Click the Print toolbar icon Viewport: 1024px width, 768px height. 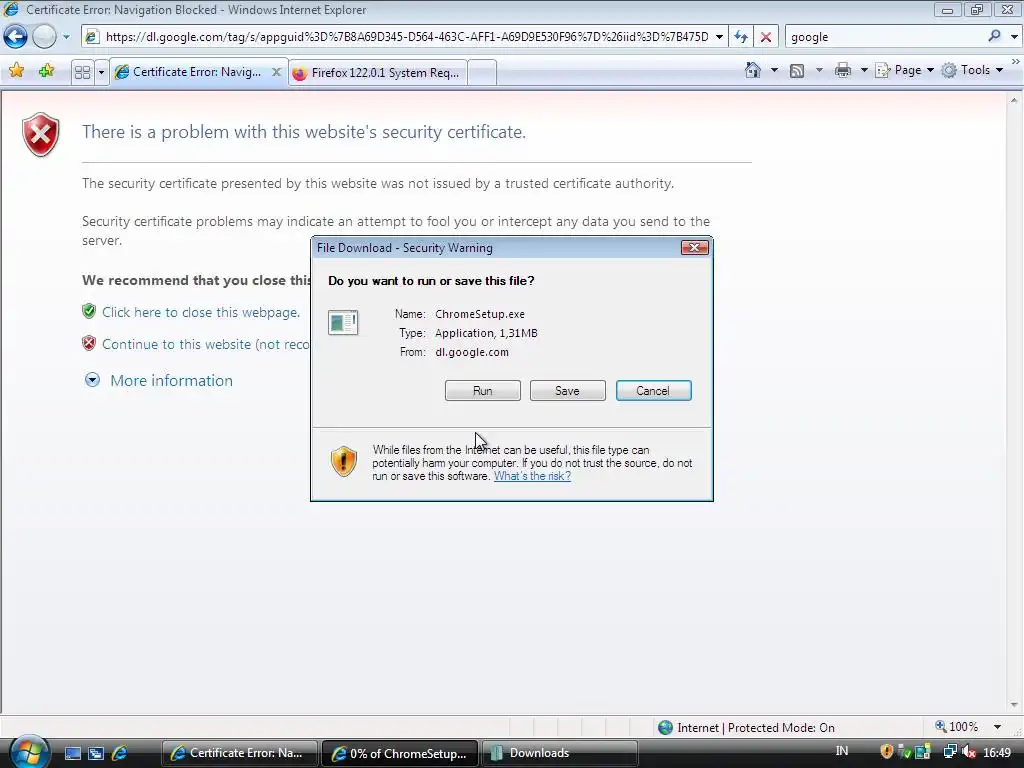pos(843,71)
